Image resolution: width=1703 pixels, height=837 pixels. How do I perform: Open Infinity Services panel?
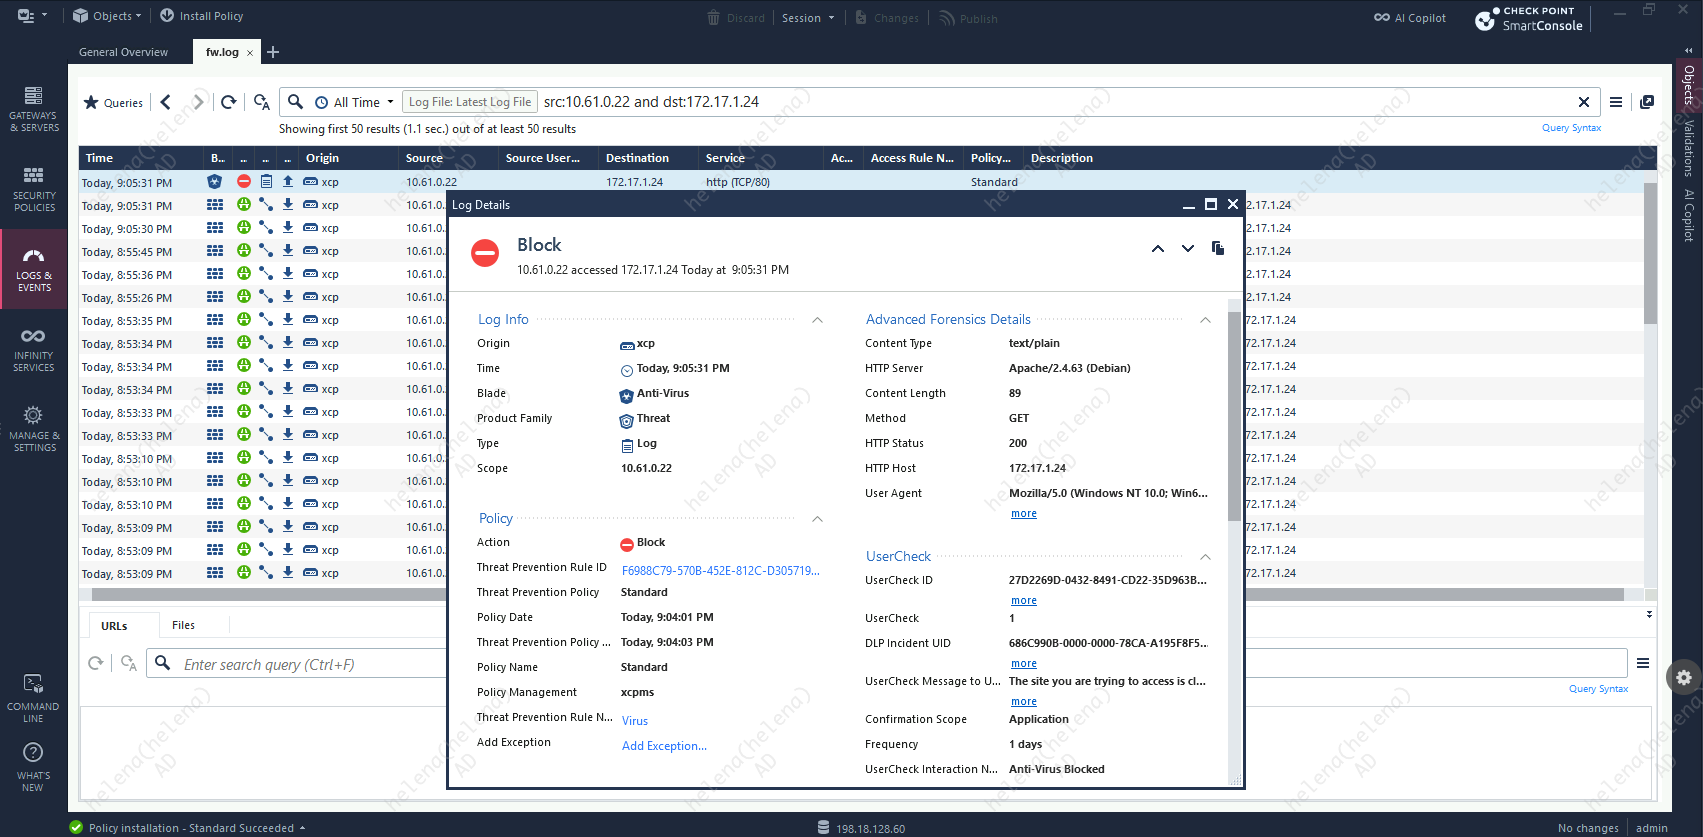33,349
